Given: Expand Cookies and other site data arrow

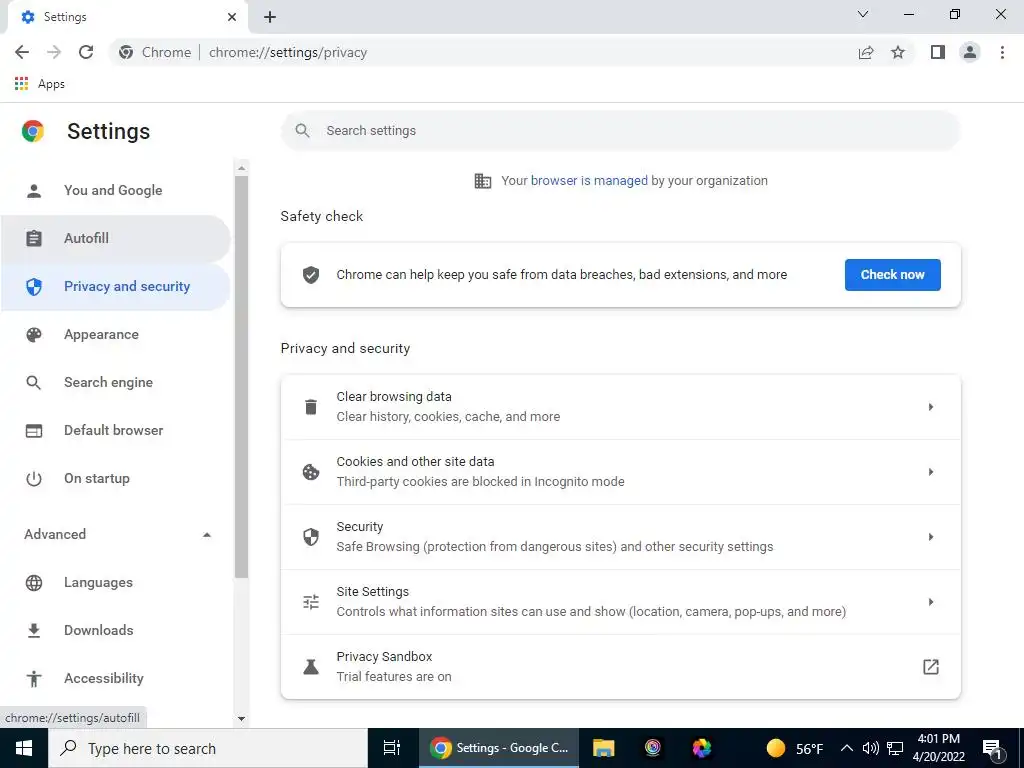Looking at the screenshot, I should pyautogui.click(x=931, y=472).
